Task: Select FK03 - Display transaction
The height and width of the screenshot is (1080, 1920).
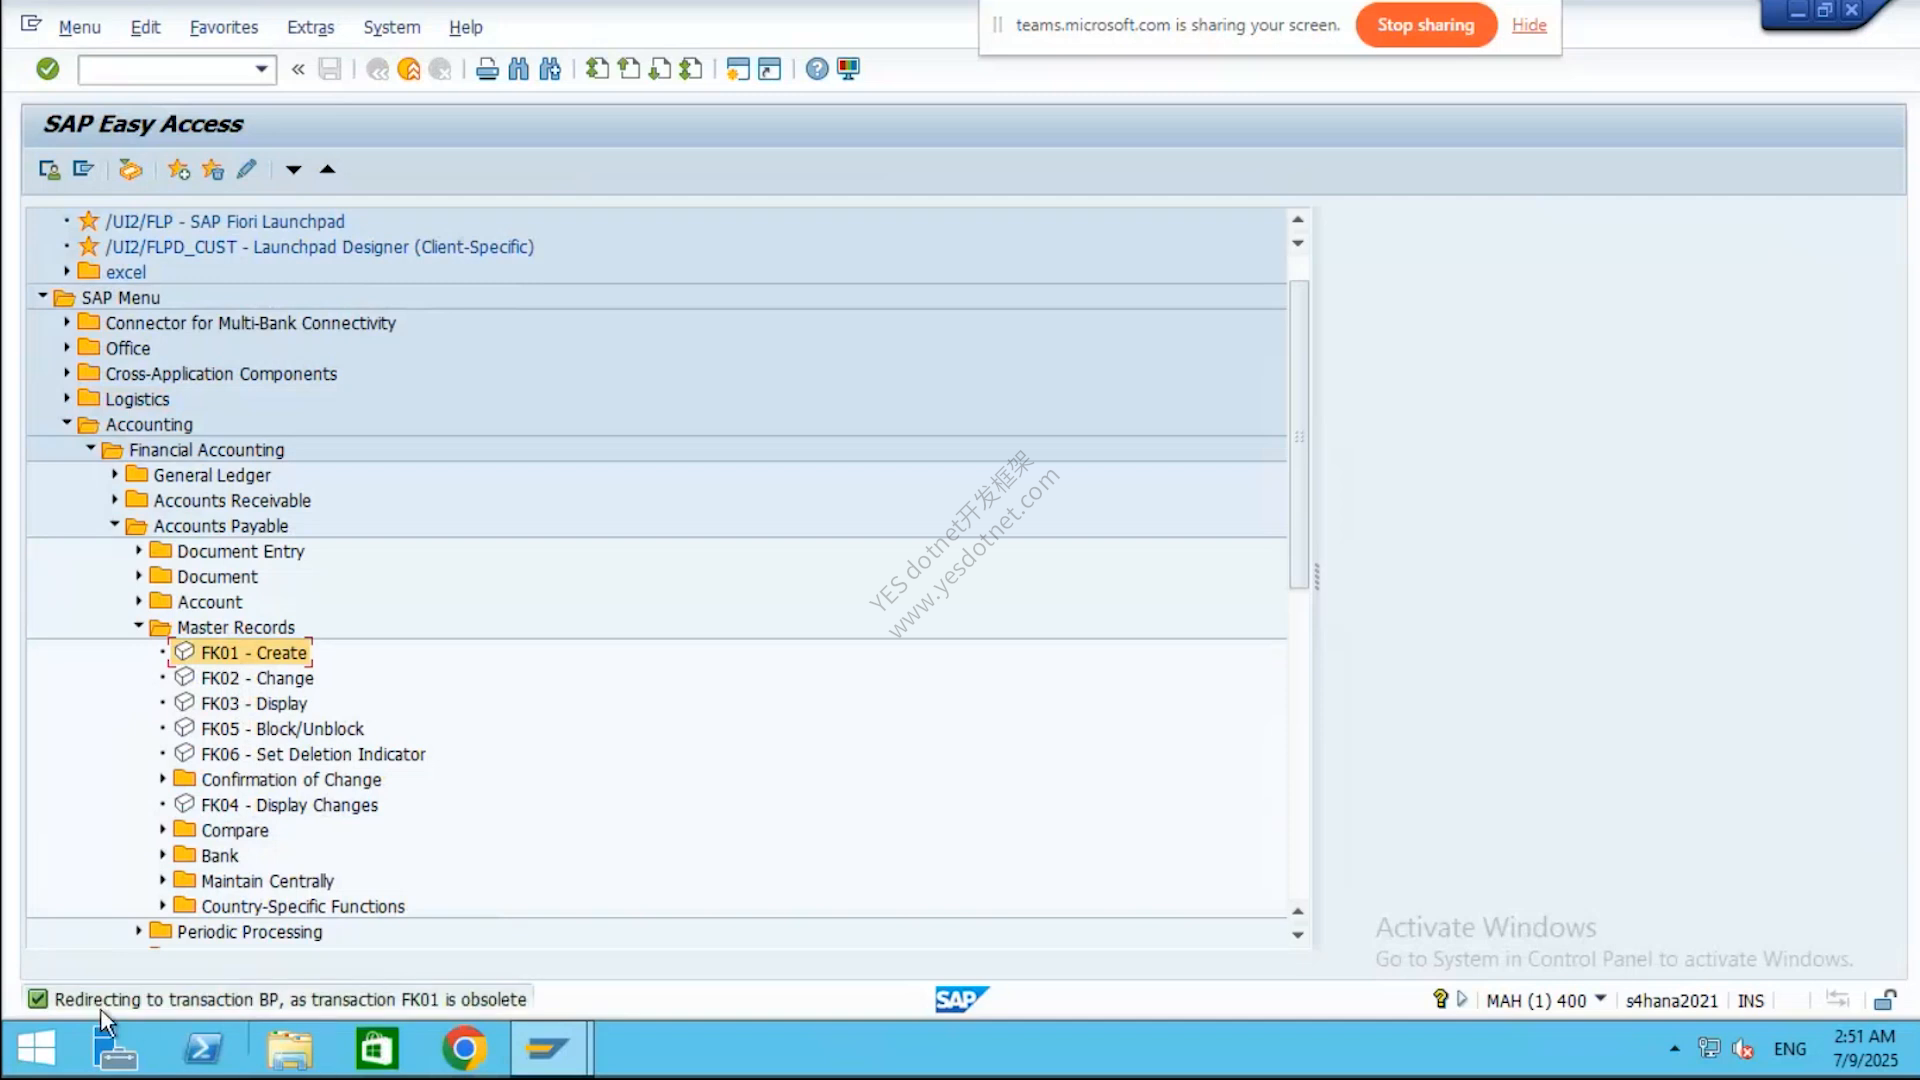Action: click(x=254, y=703)
